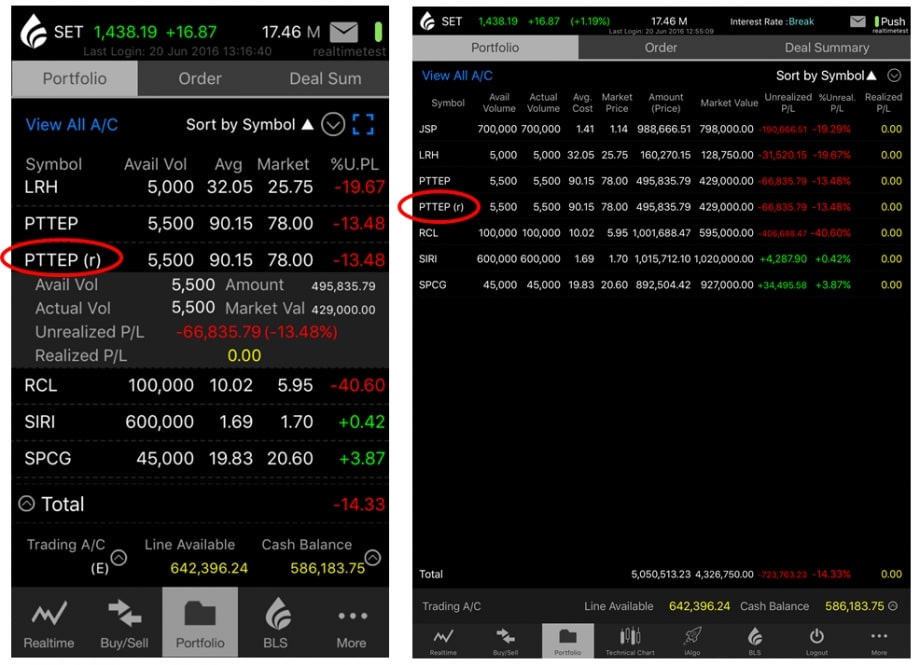Tap the BLS icon in phone bottom bar
Image resolution: width=920 pixels, height=665 pixels.
276,624
